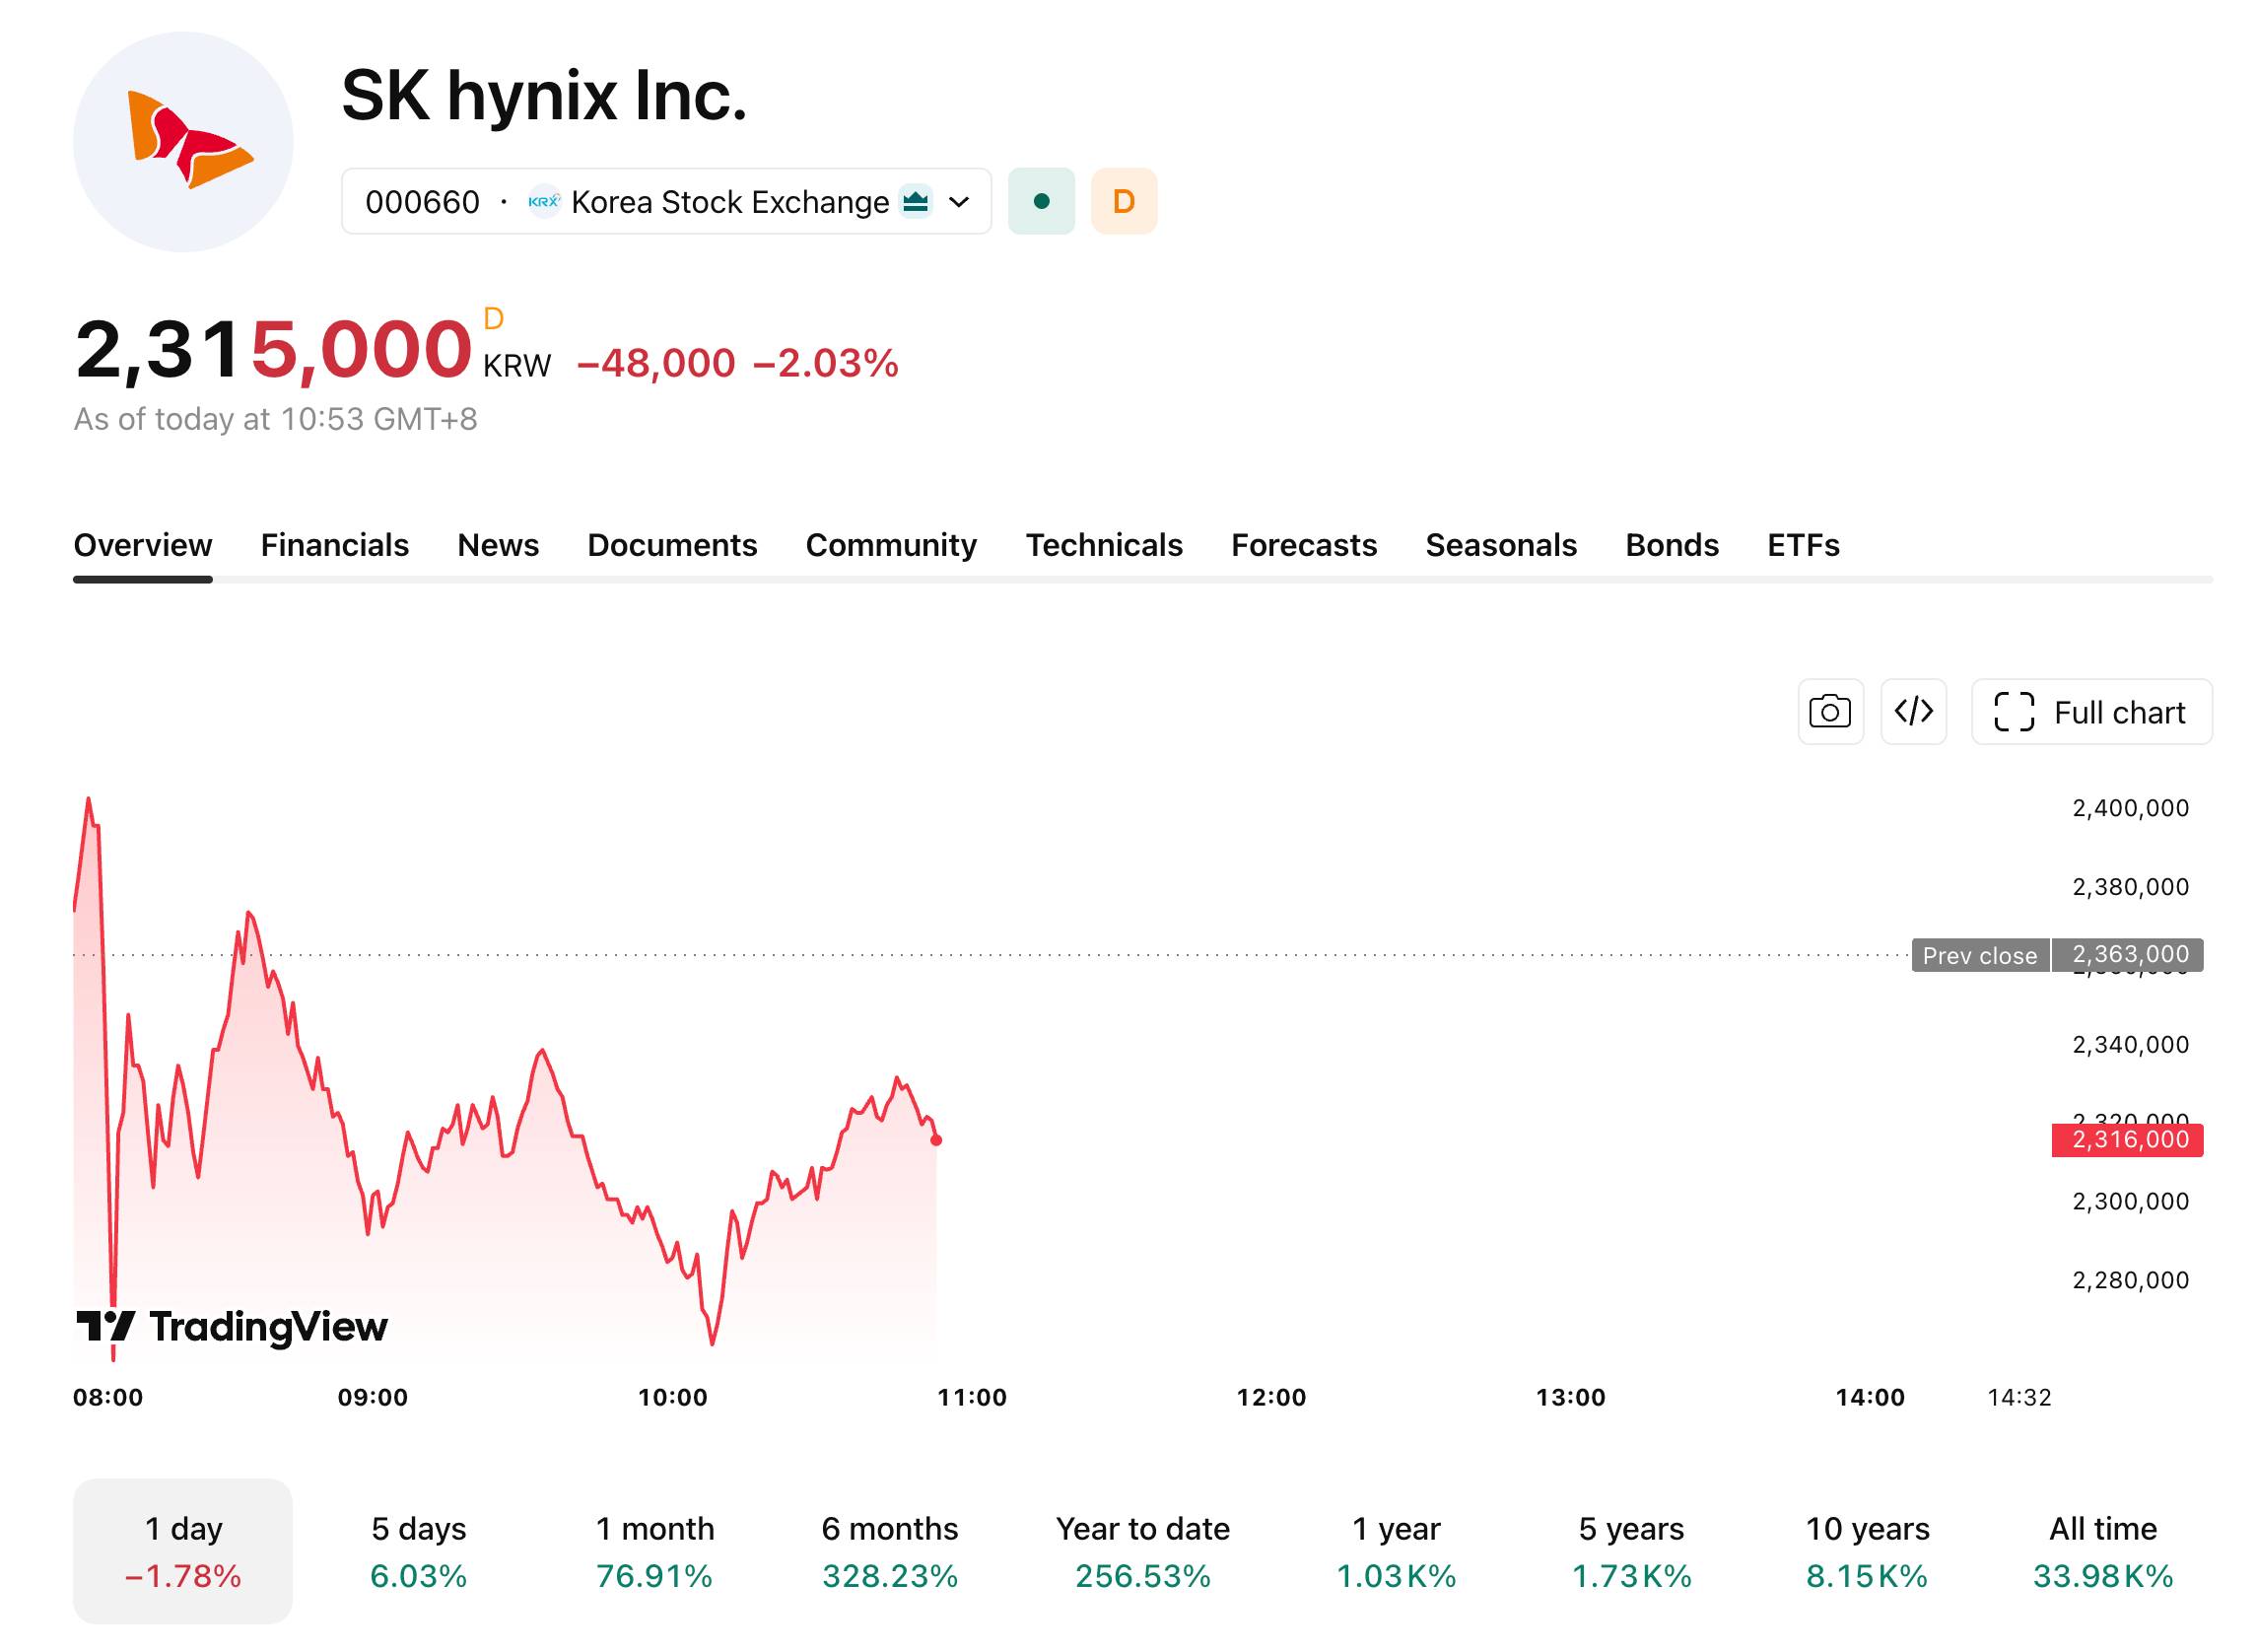
Task: Switch to the ETFs tab
Action: [x=1803, y=545]
